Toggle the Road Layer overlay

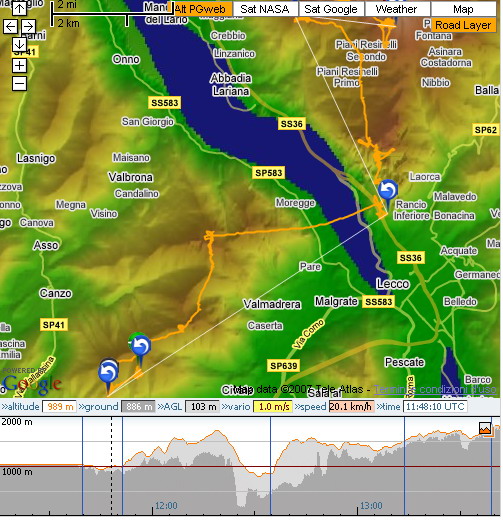click(x=463, y=25)
